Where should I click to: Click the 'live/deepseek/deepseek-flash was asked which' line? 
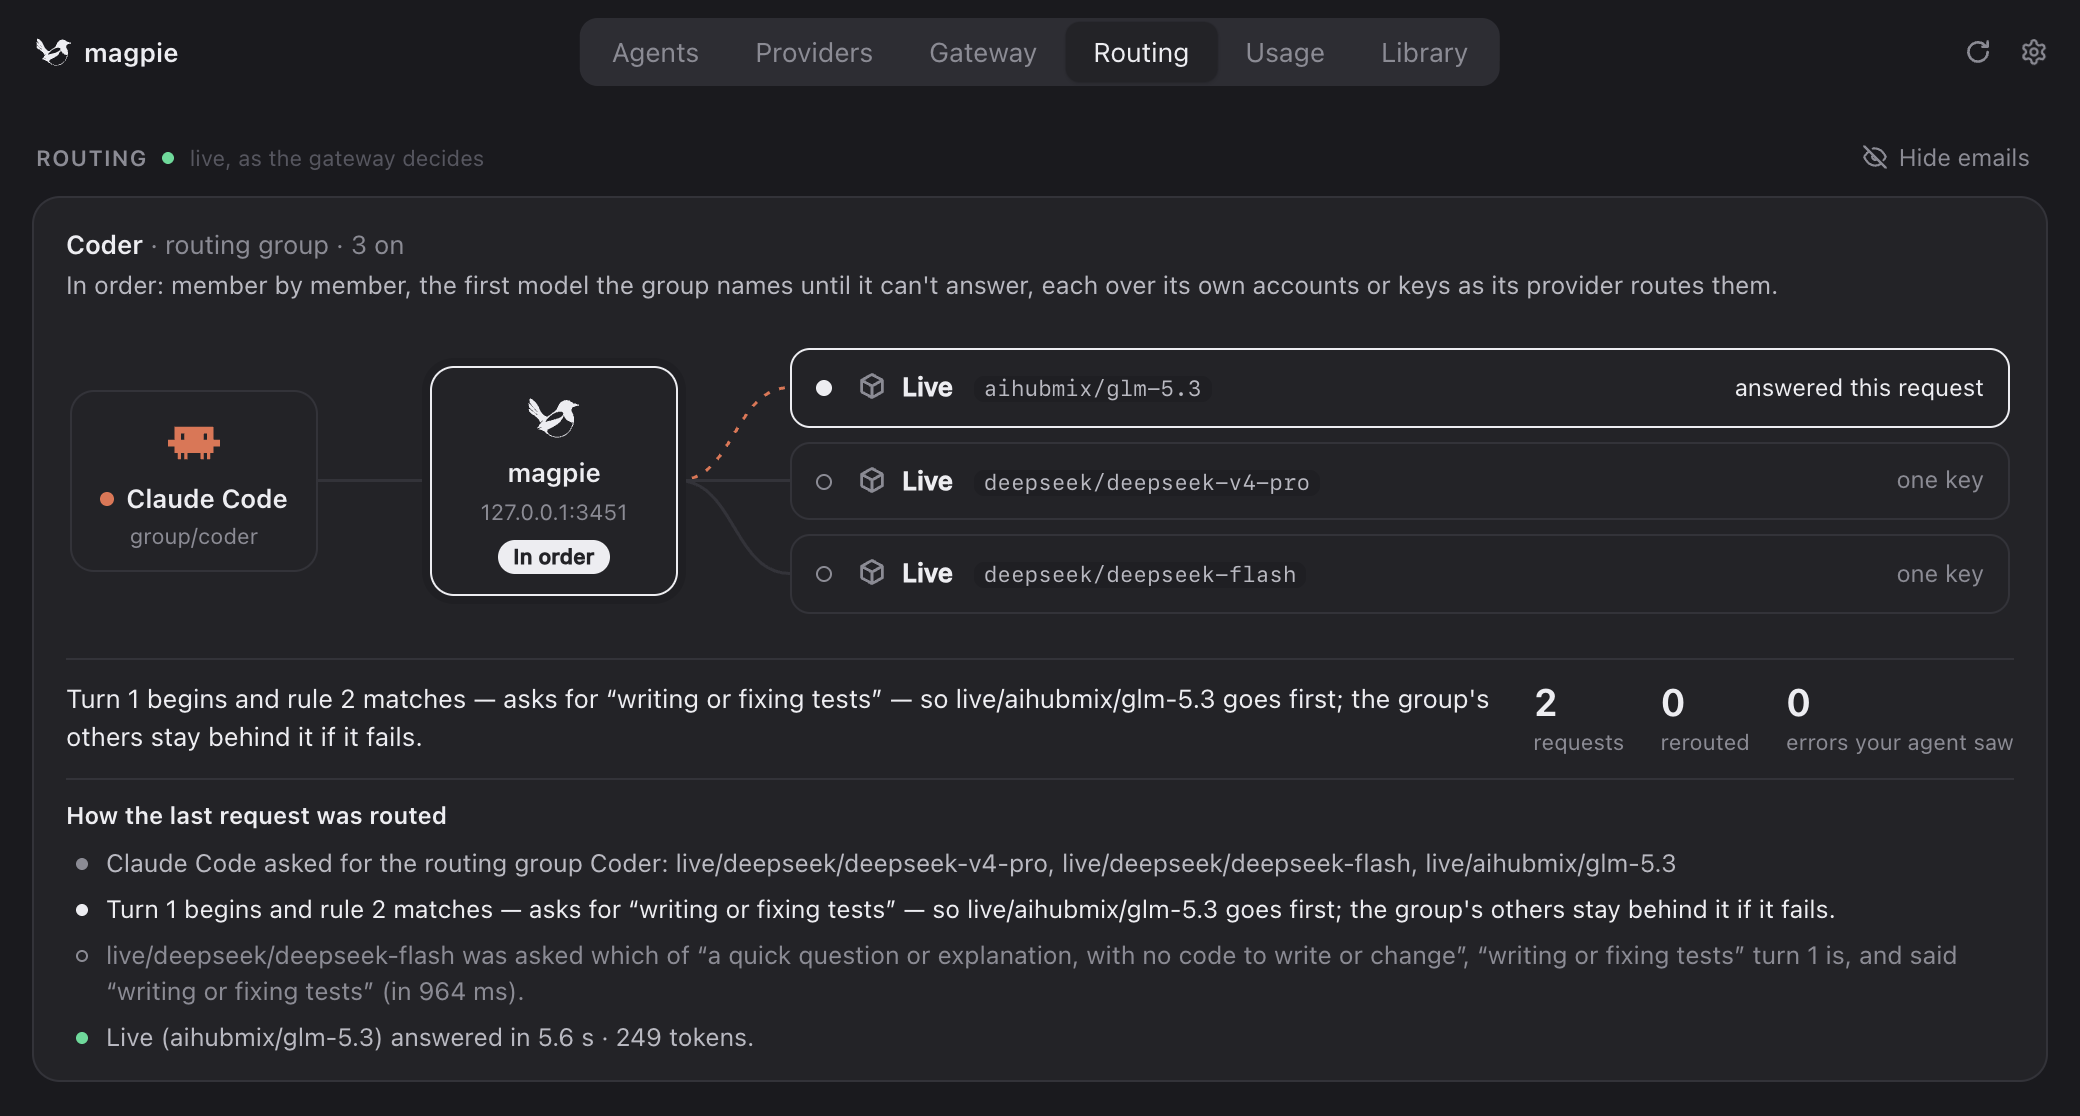click(1031, 974)
